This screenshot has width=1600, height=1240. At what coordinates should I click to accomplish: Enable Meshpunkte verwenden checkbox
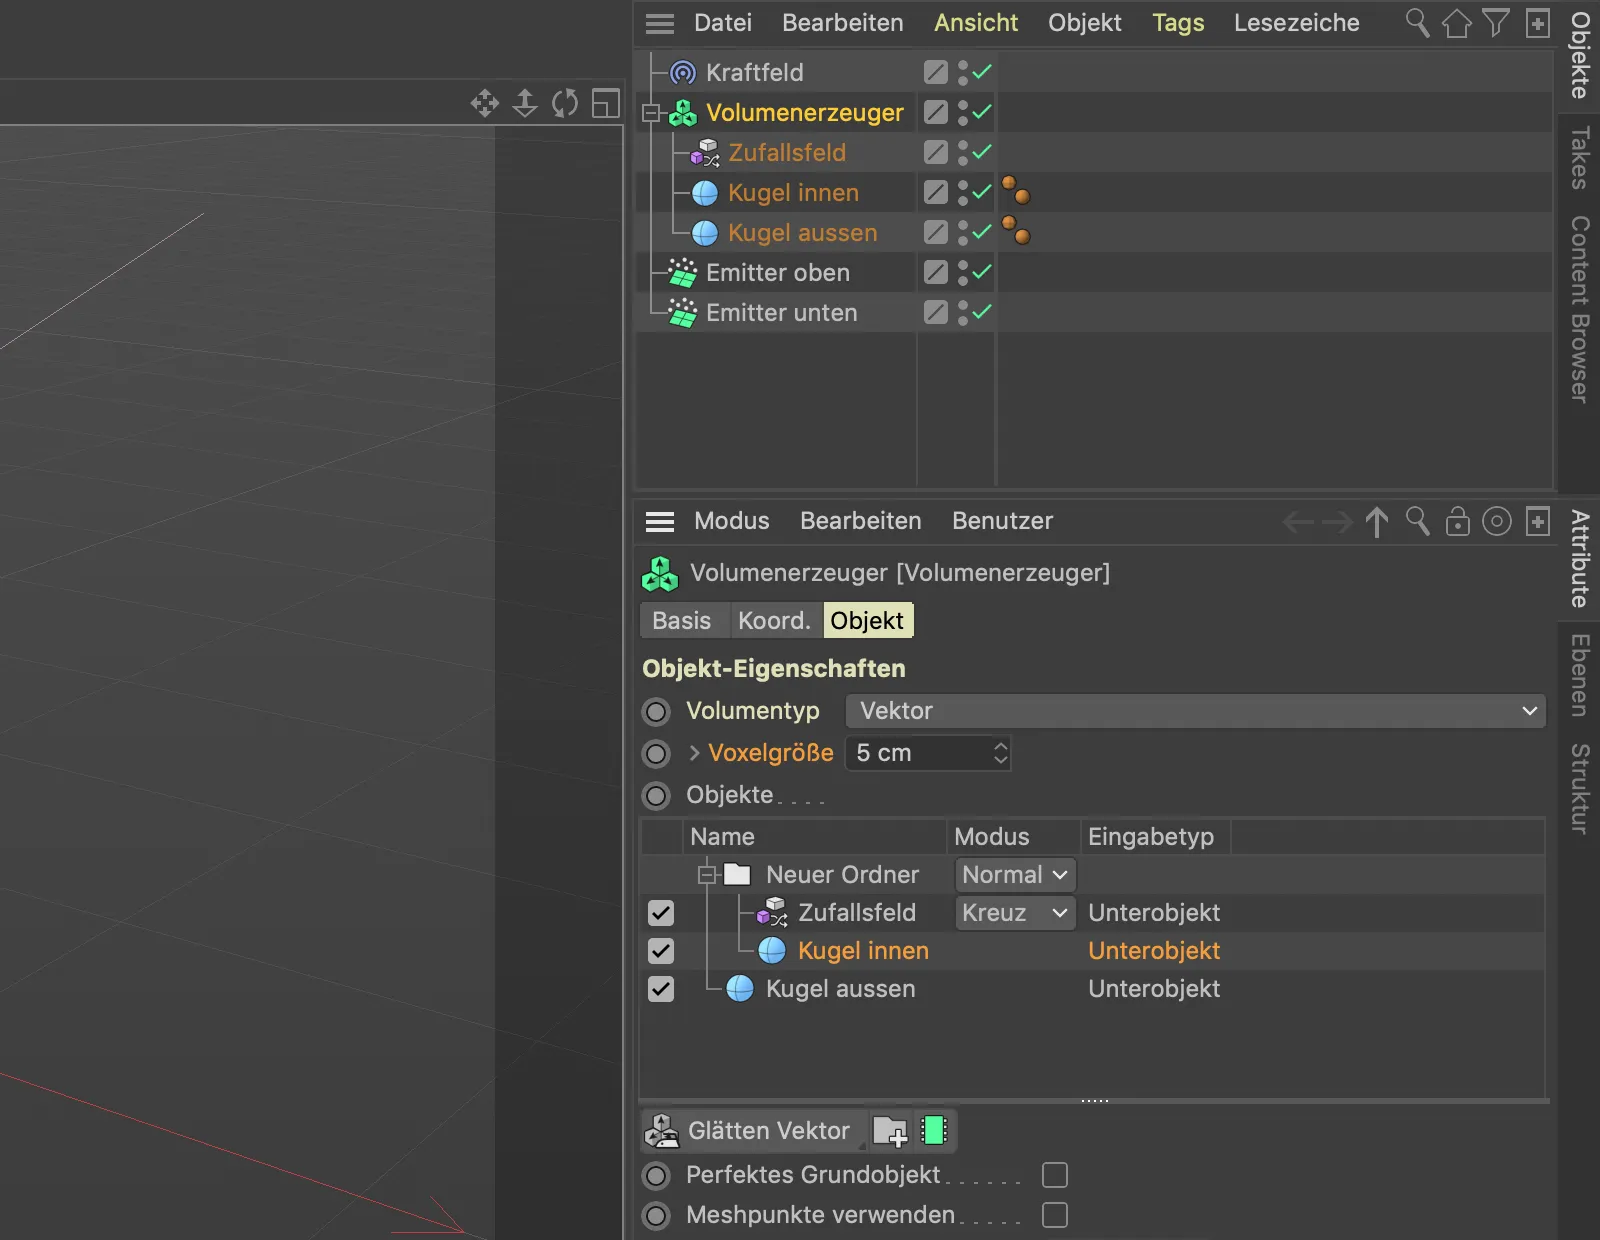pyautogui.click(x=1055, y=1215)
